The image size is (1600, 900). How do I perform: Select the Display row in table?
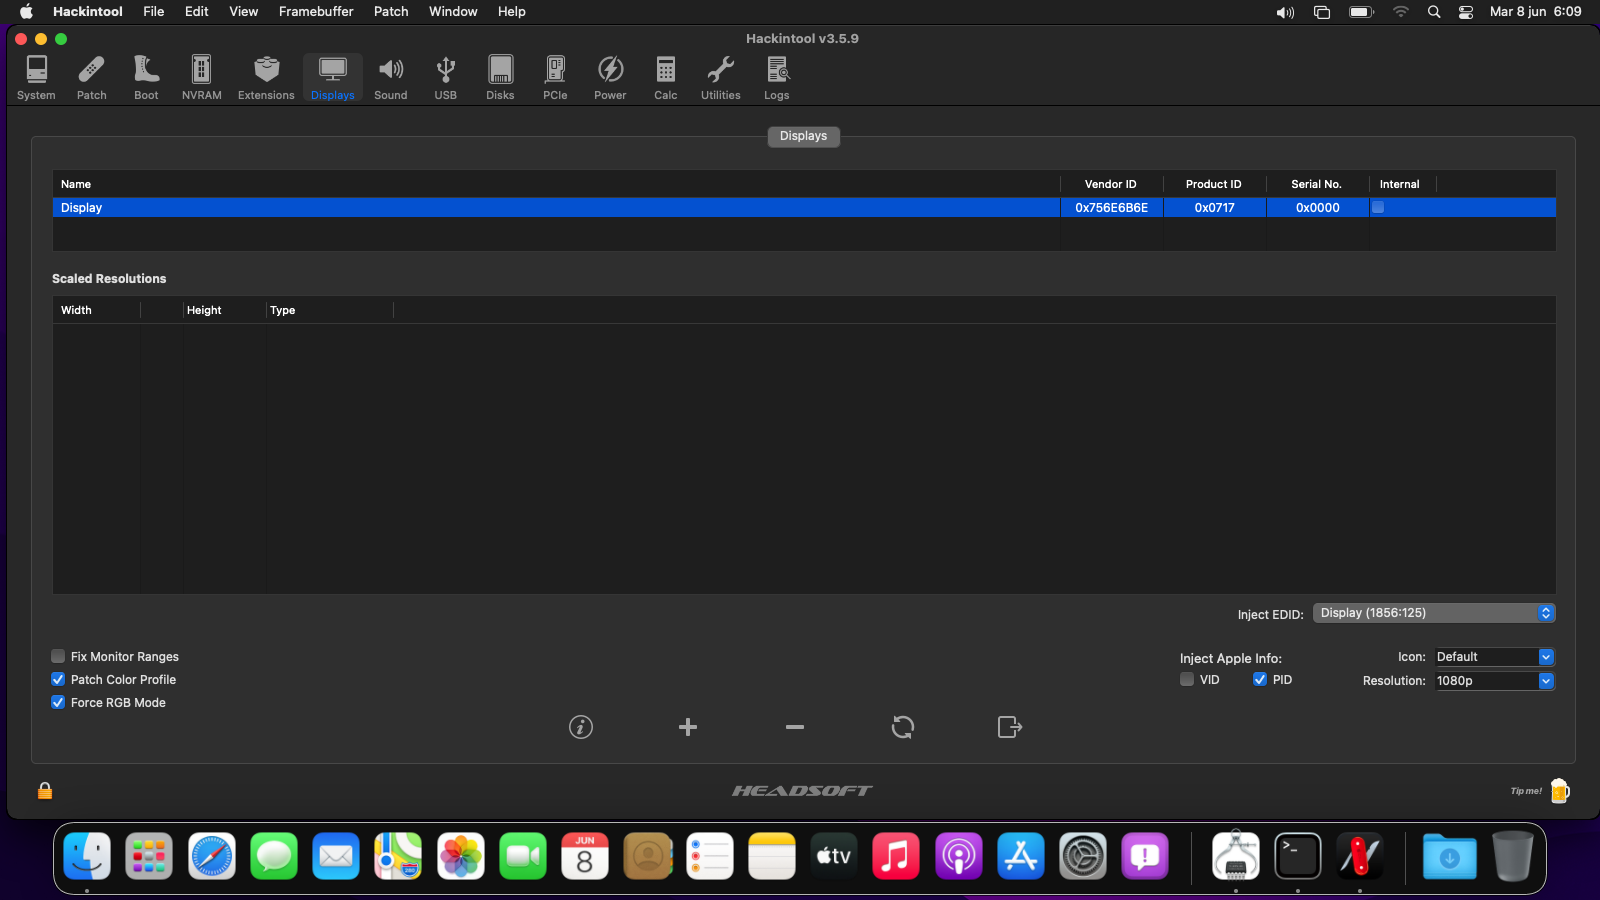click(804, 208)
